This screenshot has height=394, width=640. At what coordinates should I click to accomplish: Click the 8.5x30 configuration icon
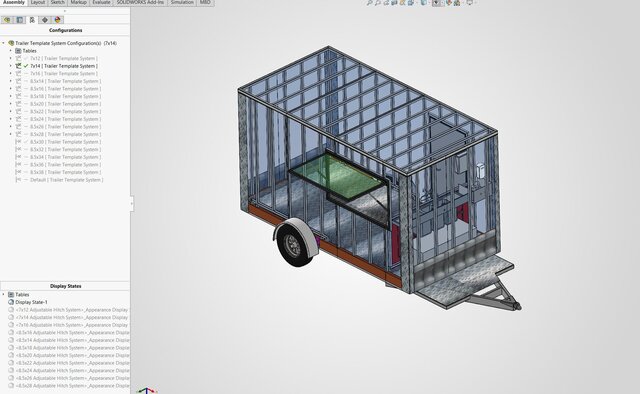tap(18, 142)
